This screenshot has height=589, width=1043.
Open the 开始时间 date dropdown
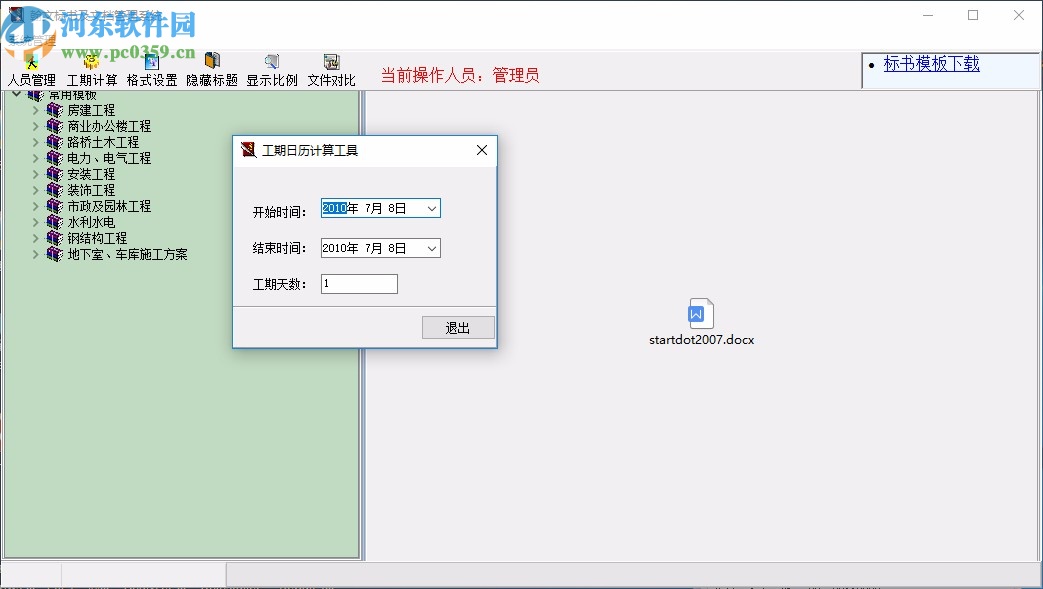pyautogui.click(x=432, y=208)
